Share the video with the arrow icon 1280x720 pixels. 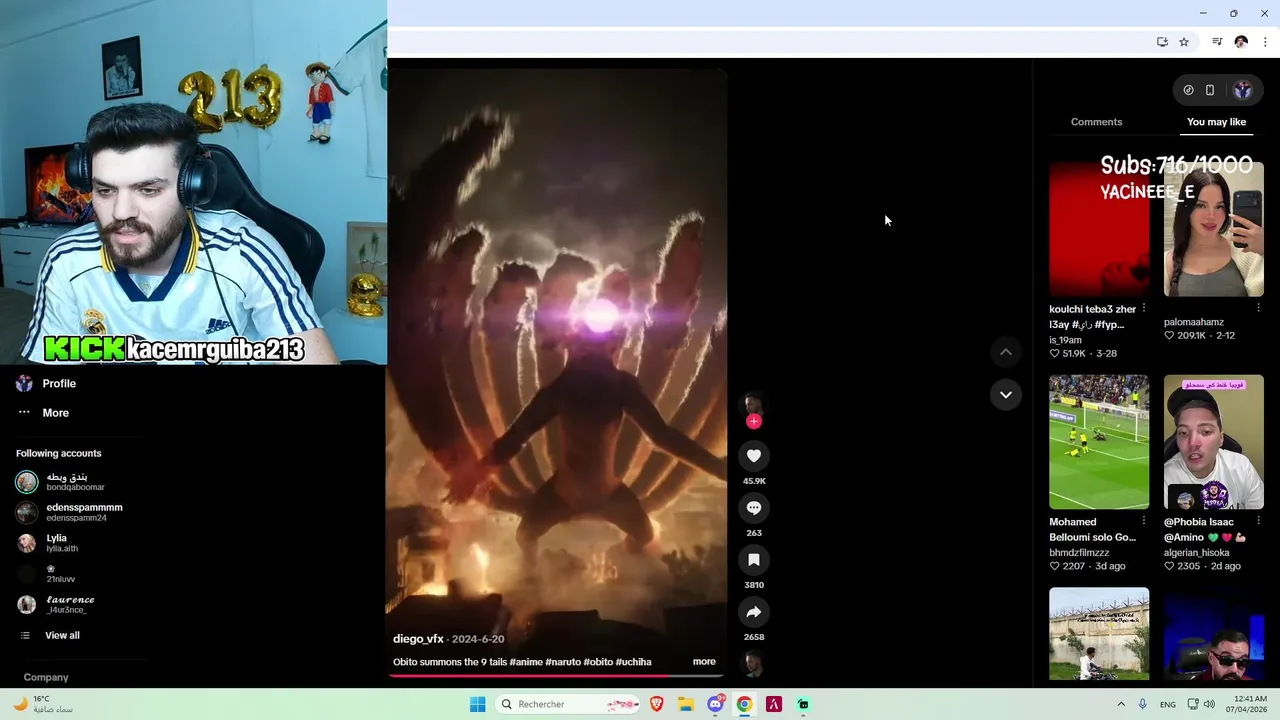click(x=754, y=612)
